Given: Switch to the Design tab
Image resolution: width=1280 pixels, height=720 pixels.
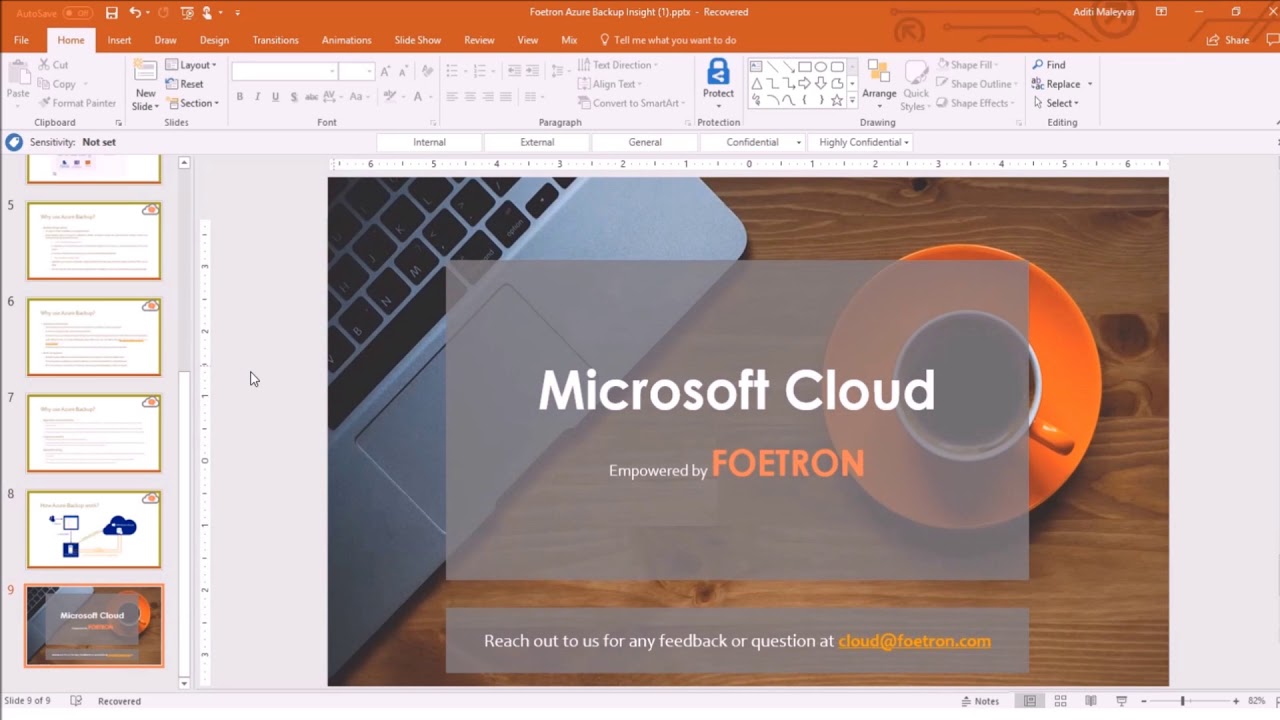Looking at the screenshot, I should (x=214, y=40).
